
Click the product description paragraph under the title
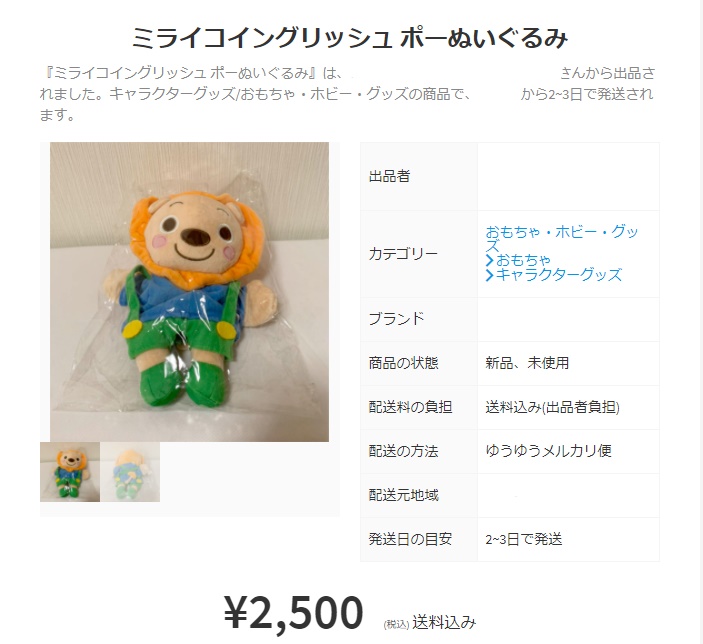click(x=347, y=94)
